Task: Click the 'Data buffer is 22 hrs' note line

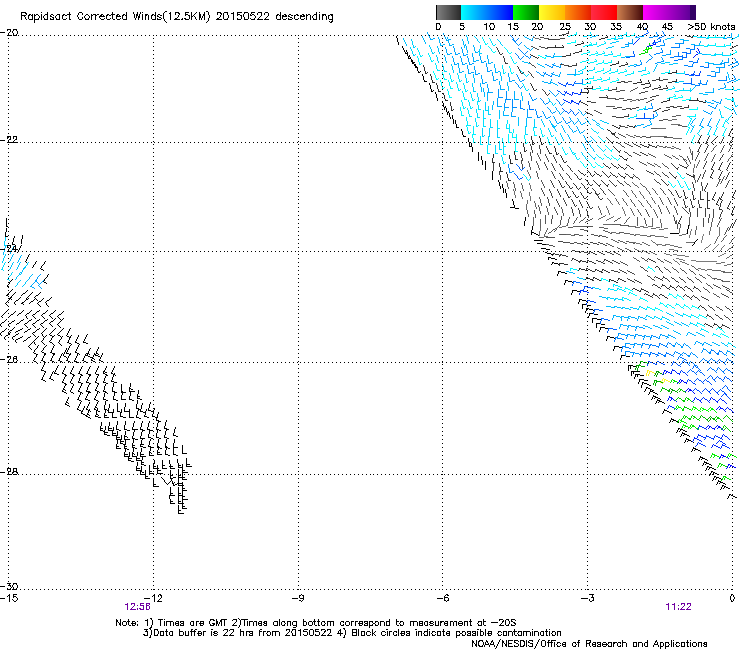Action: click(352, 633)
